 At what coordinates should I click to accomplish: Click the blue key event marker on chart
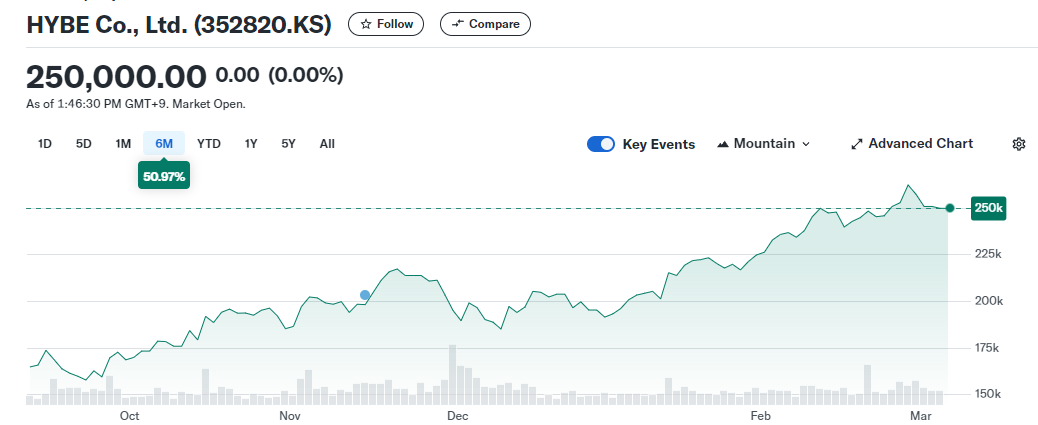point(365,295)
